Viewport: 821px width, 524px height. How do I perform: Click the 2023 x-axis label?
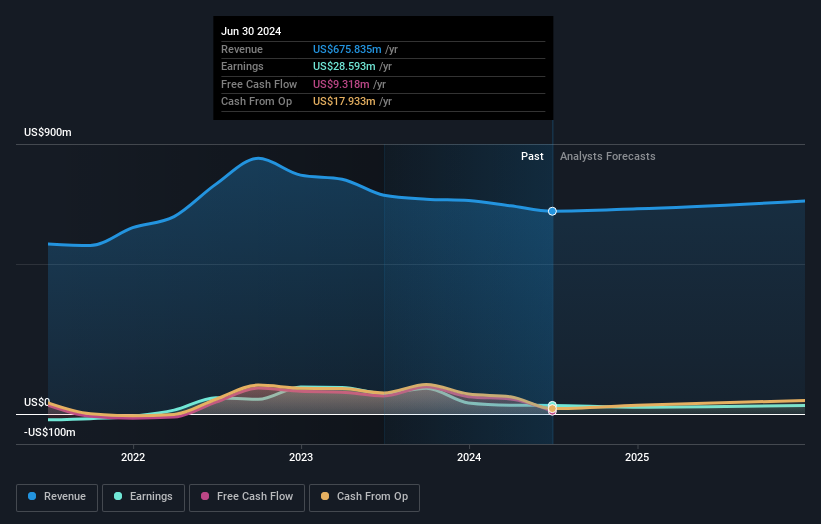pyautogui.click(x=301, y=457)
